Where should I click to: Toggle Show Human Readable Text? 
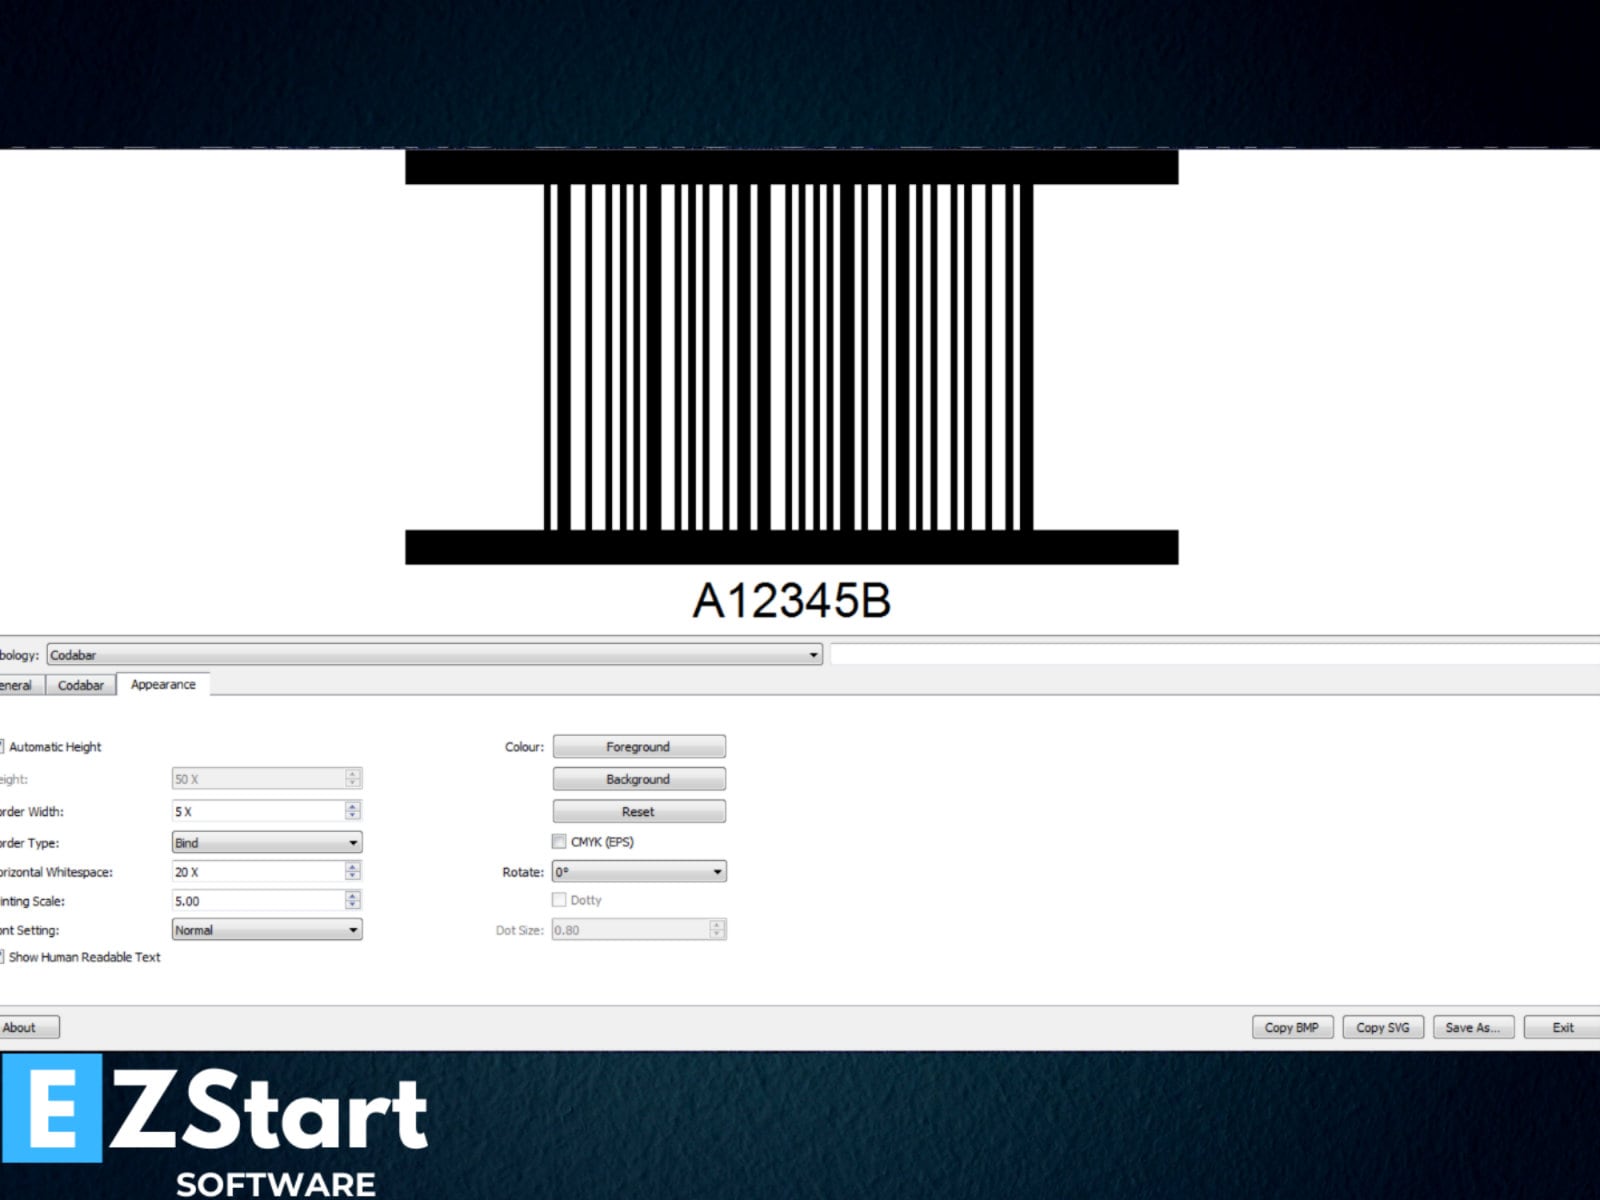click(x=3, y=957)
